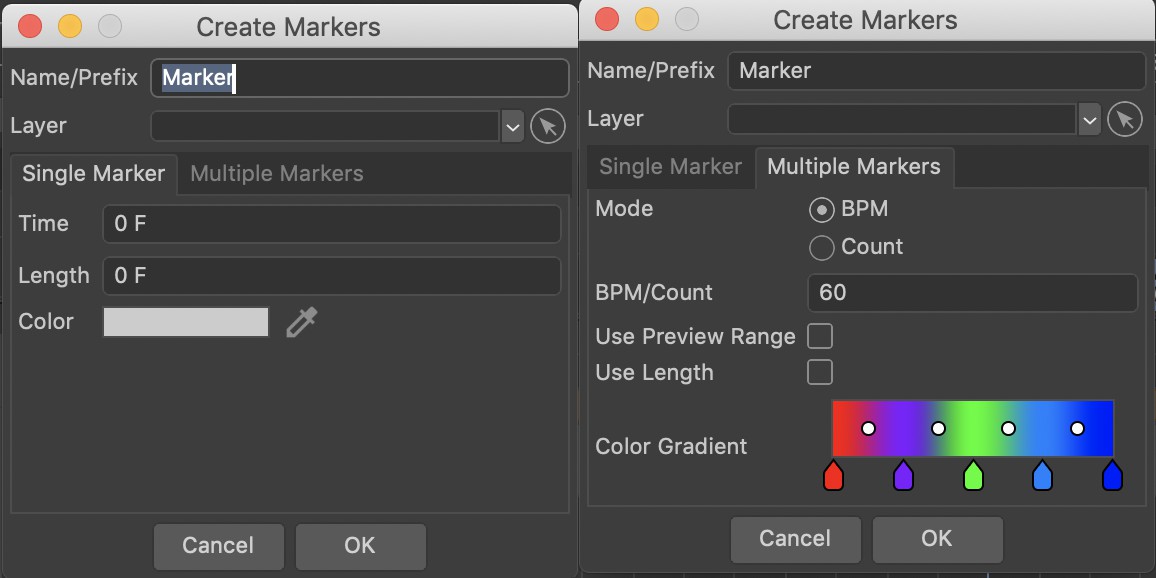The image size is (1156, 578).
Task: Click OK in the Single Marker dialog
Action: click(x=361, y=546)
